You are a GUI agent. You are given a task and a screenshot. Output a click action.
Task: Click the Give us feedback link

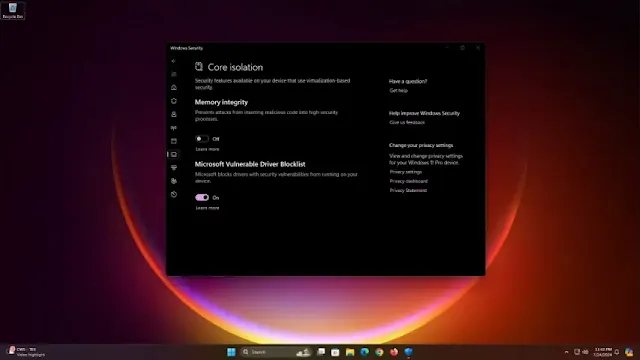[407, 122]
